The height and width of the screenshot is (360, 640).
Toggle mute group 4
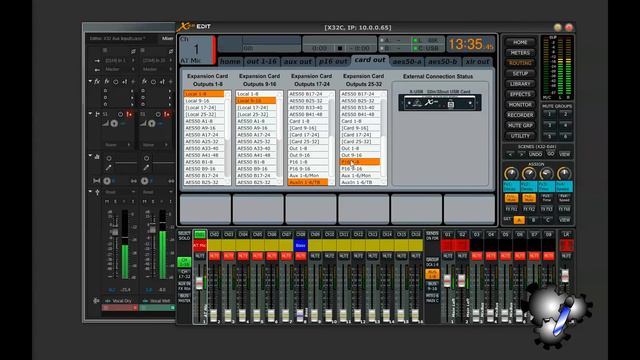click(565, 125)
